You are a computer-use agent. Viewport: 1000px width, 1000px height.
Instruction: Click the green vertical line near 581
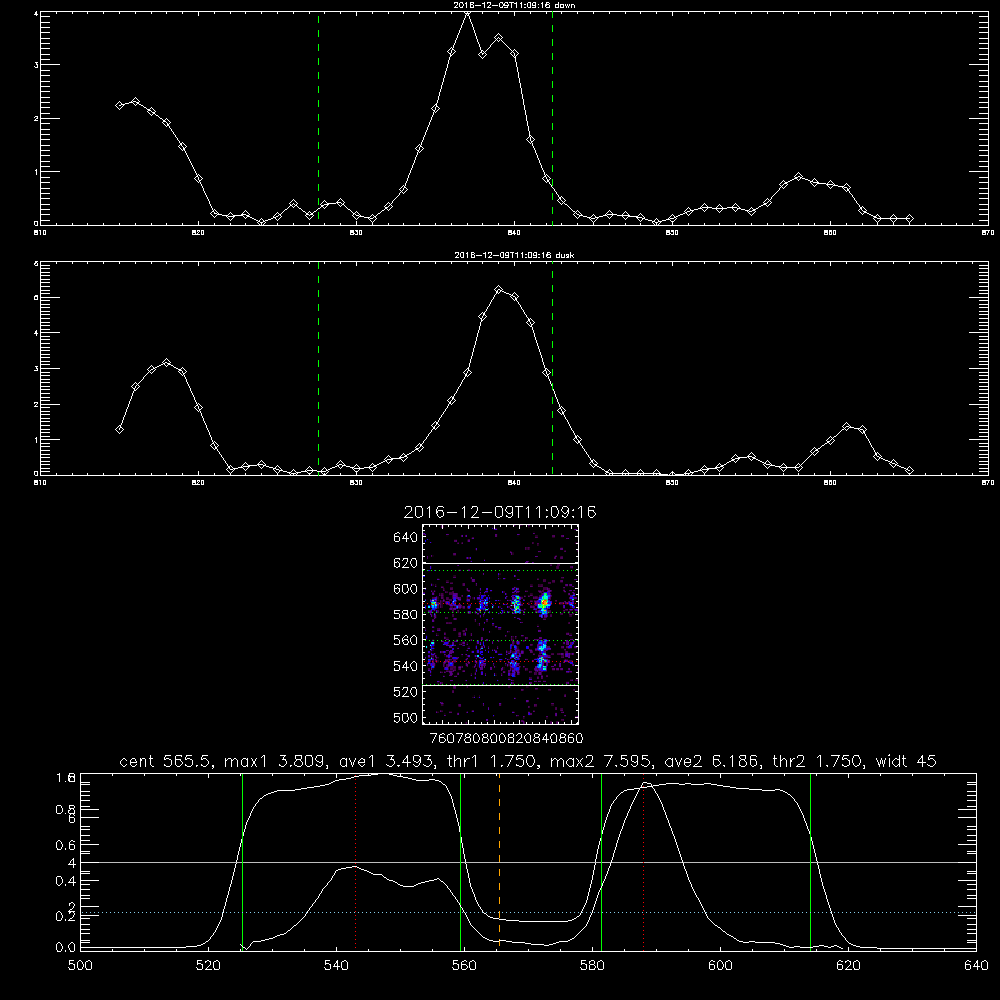pyautogui.click(x=601, y=861)
